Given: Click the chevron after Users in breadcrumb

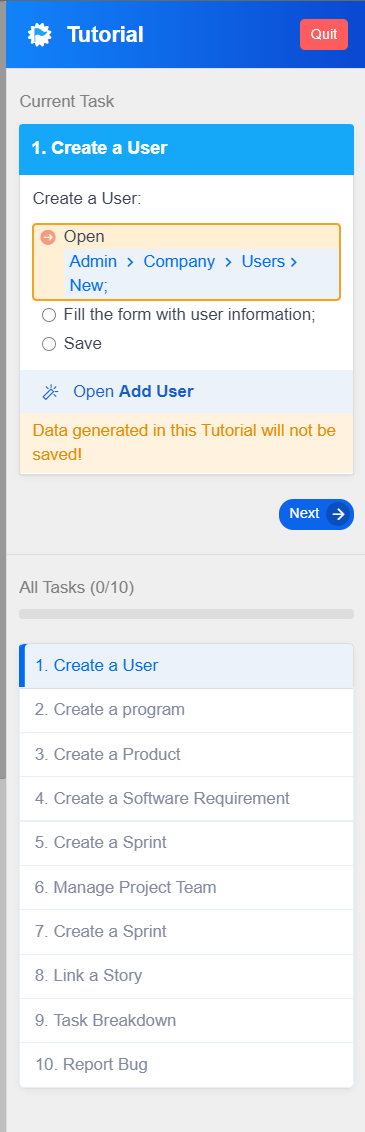Looking at the screenshot, I should tap(294, 262).
